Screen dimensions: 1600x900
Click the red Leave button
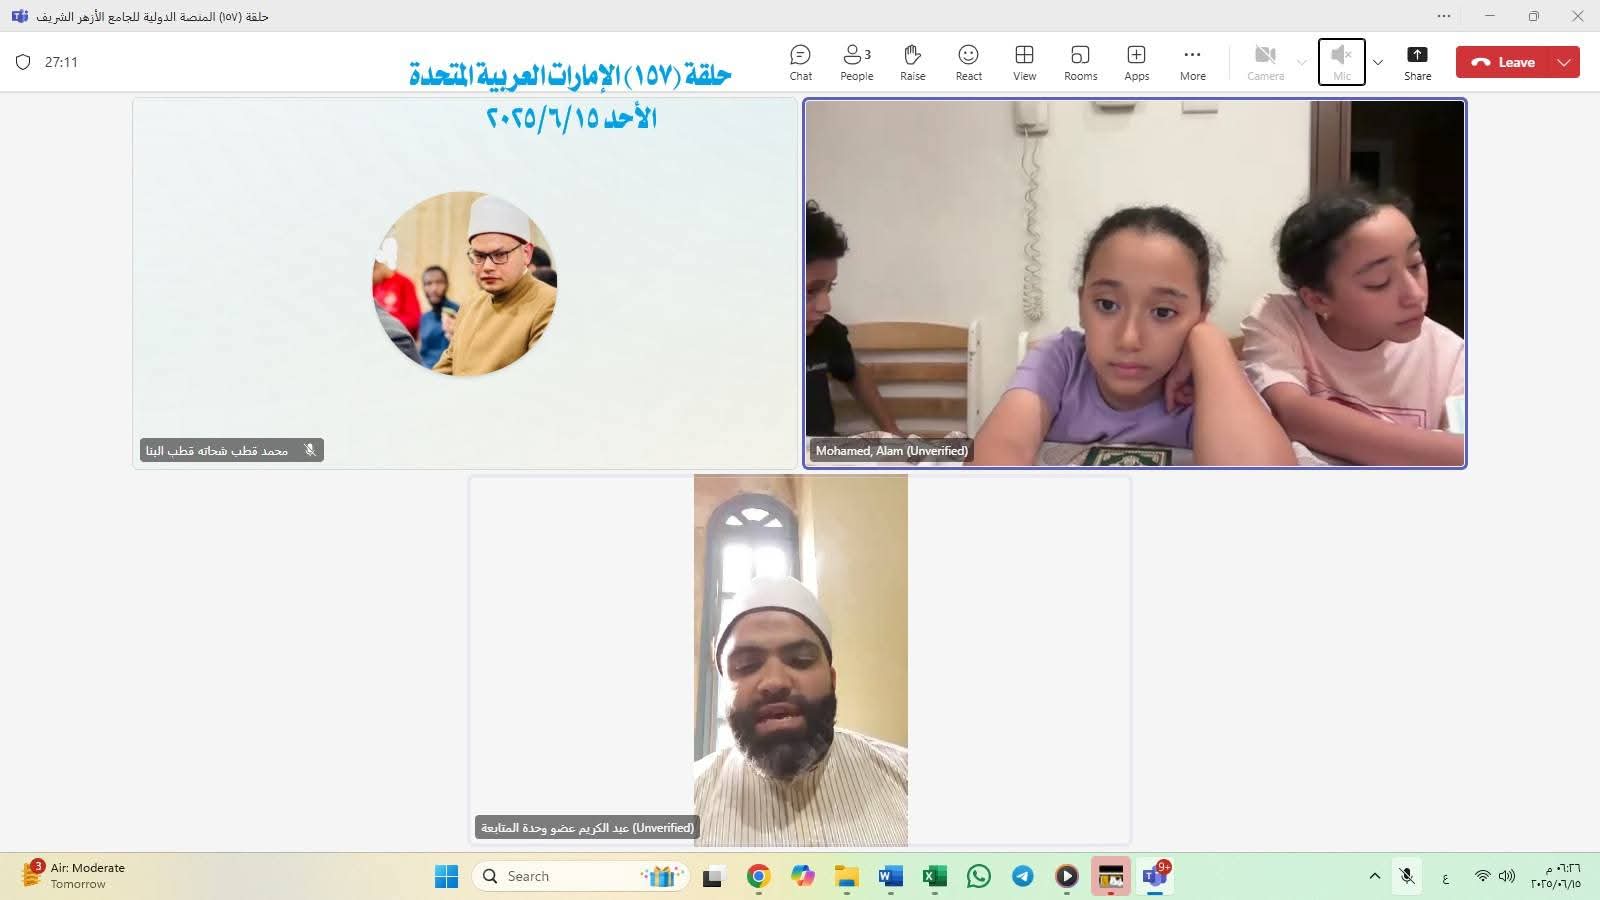click(x=1503, y=62)
